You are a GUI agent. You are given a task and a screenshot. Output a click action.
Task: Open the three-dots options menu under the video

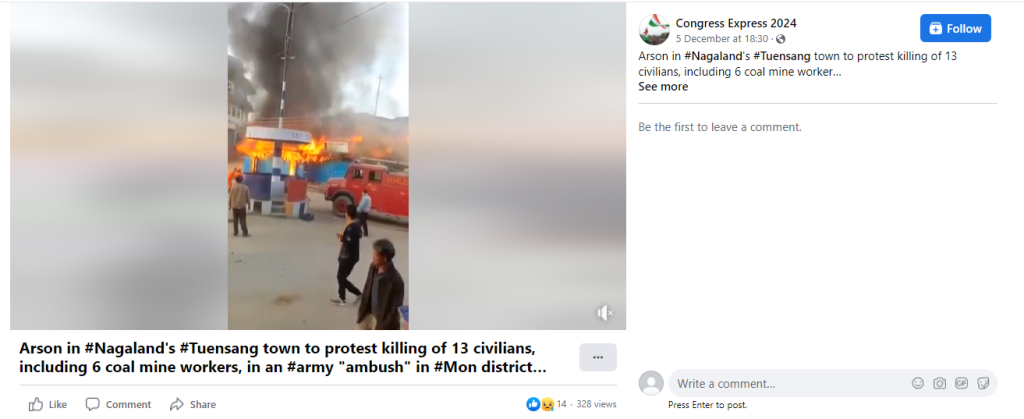tap(598, 357)
